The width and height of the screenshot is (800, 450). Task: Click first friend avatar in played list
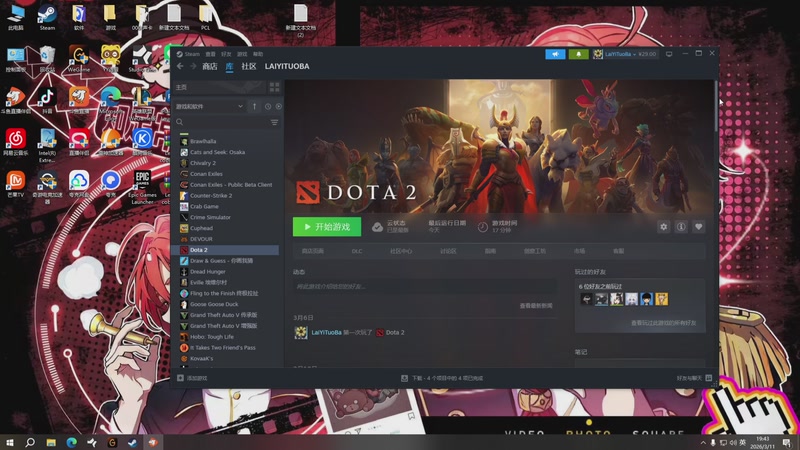586,299
